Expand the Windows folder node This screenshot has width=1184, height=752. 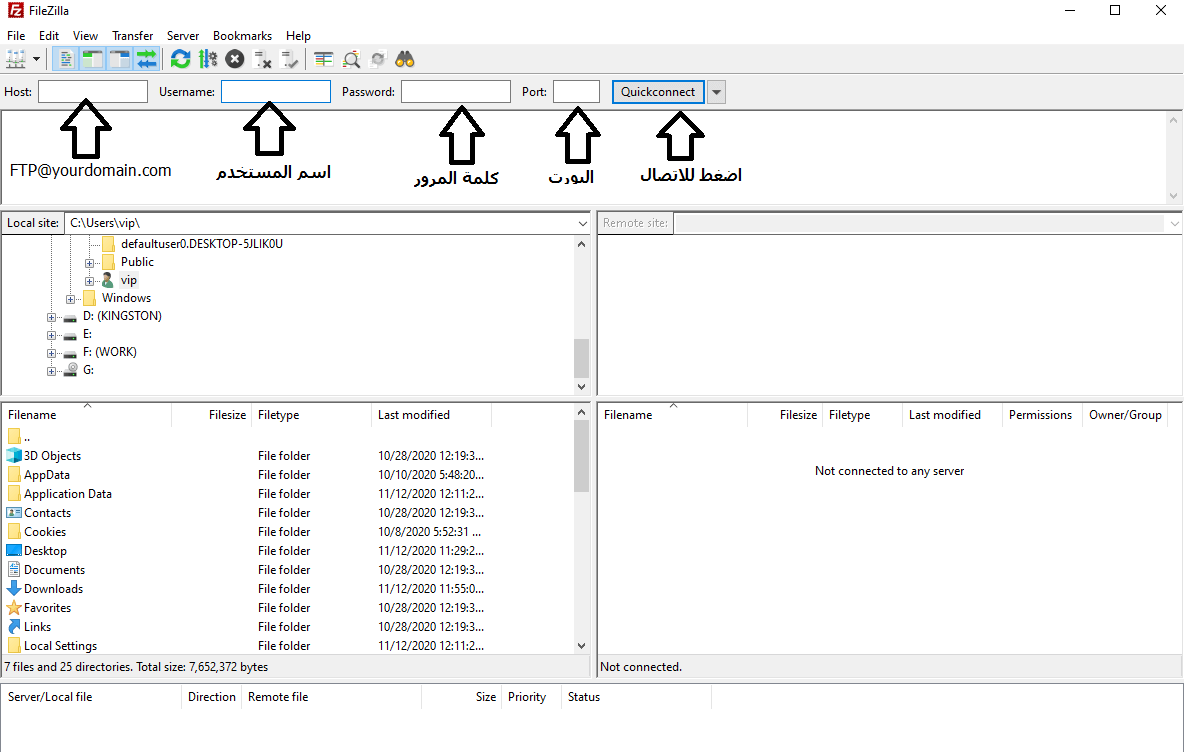pyautogui.click(x=70, y=299)
